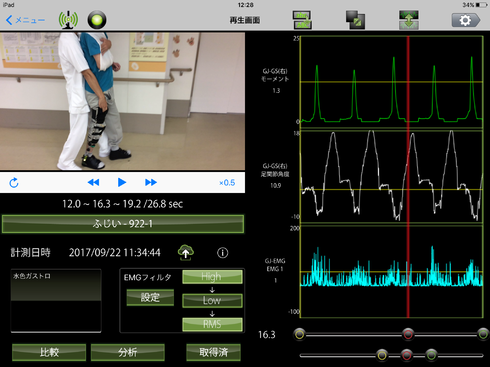The image size is (490, 367).
Task: Tap the モーメント graph label
Action: pyautogui.click(x=275, y=79)
